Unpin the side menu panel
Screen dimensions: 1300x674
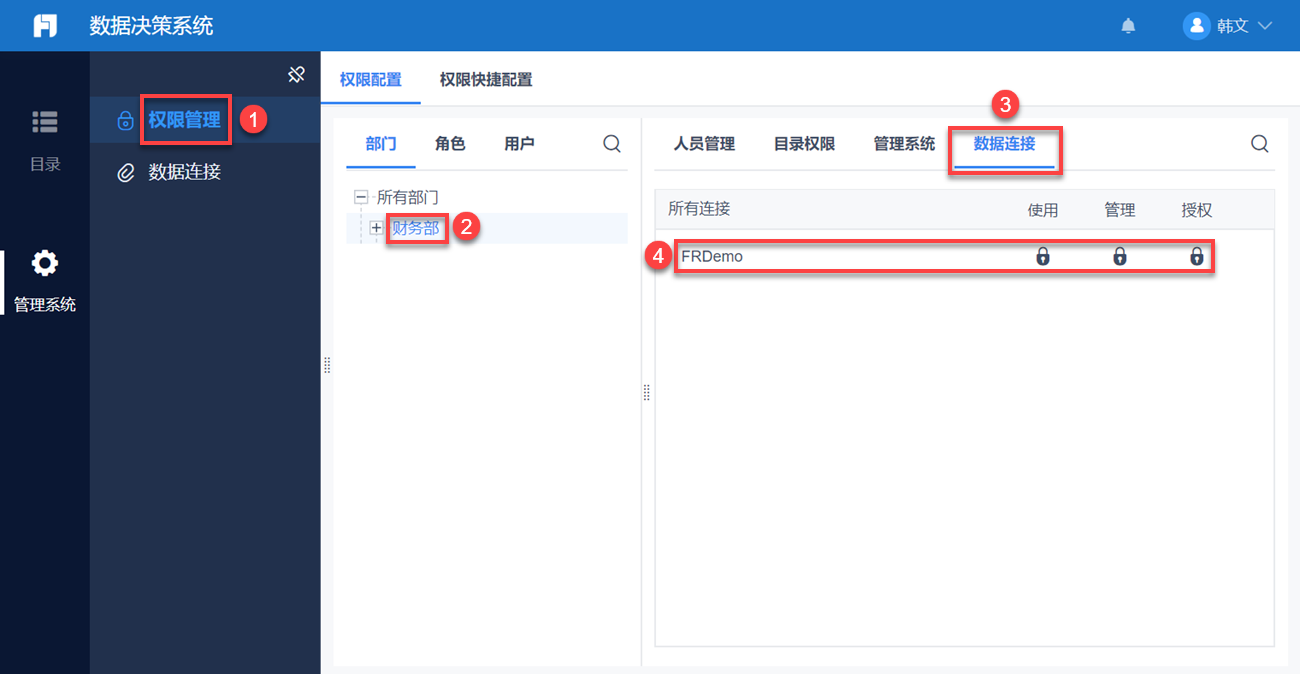(x=296, y=74)
